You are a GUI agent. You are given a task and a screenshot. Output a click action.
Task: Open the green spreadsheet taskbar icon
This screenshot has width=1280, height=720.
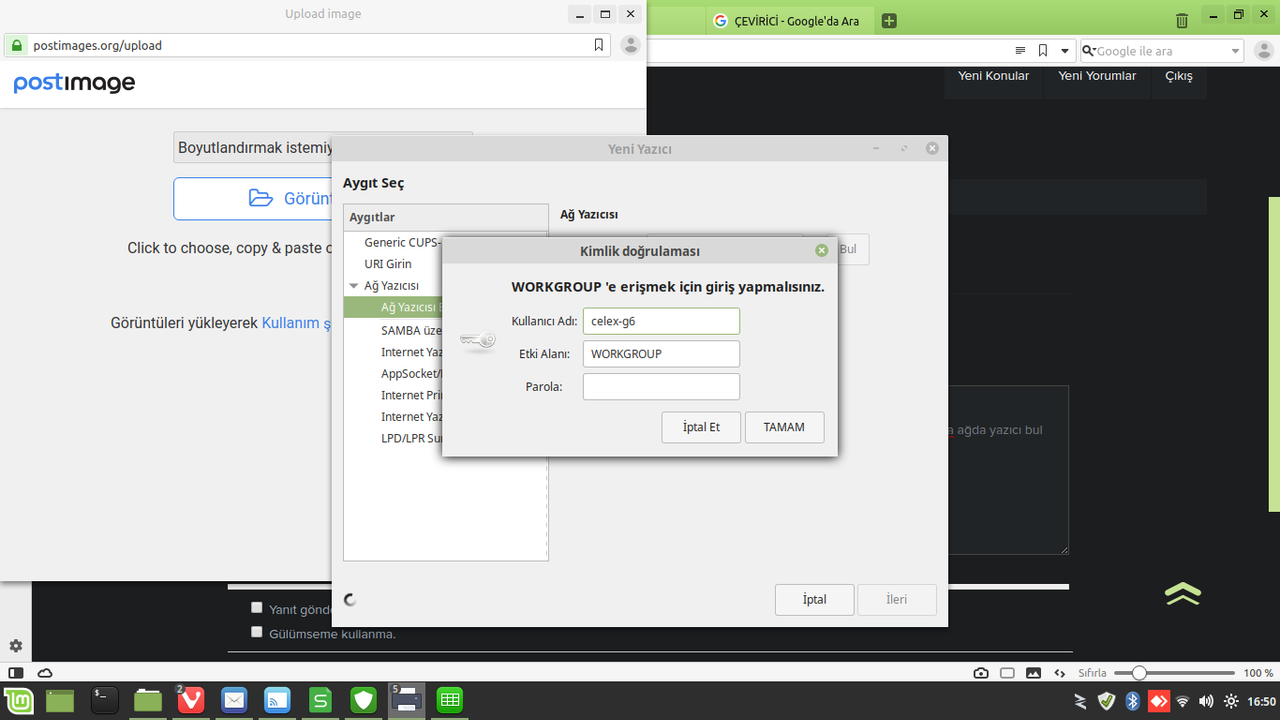450,701
